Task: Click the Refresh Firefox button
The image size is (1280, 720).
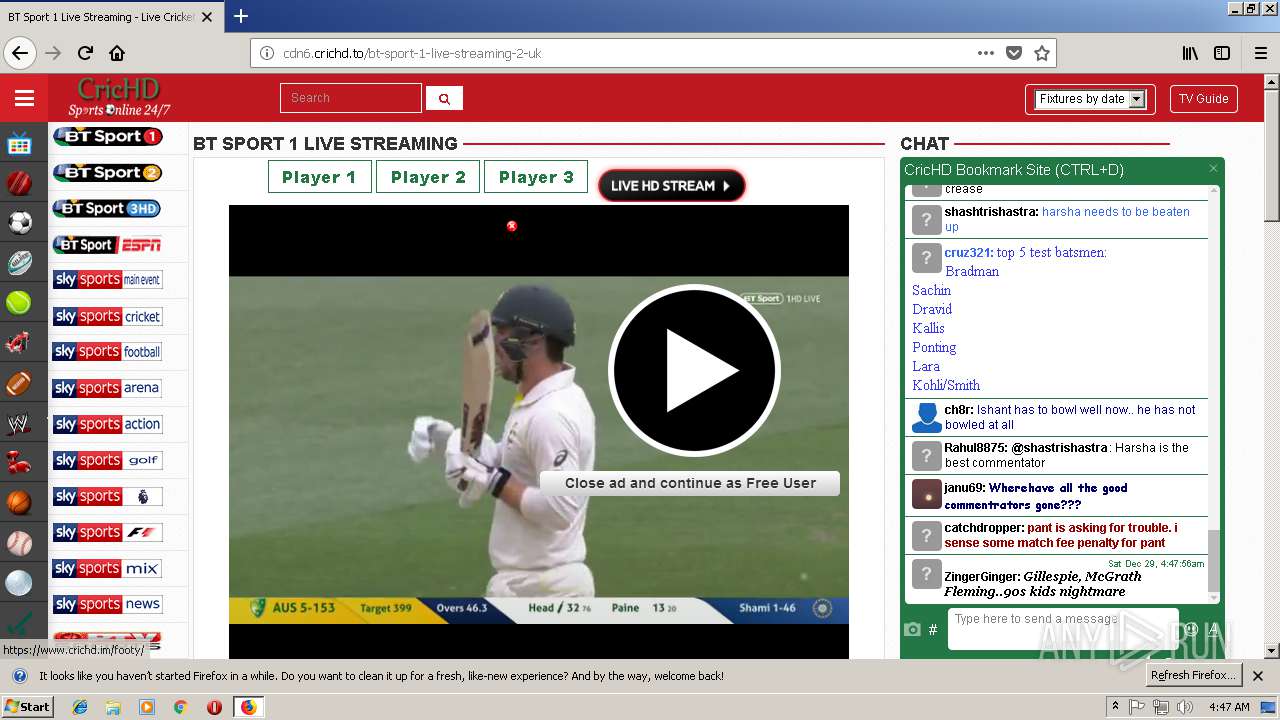Action: pos(1193,675)
